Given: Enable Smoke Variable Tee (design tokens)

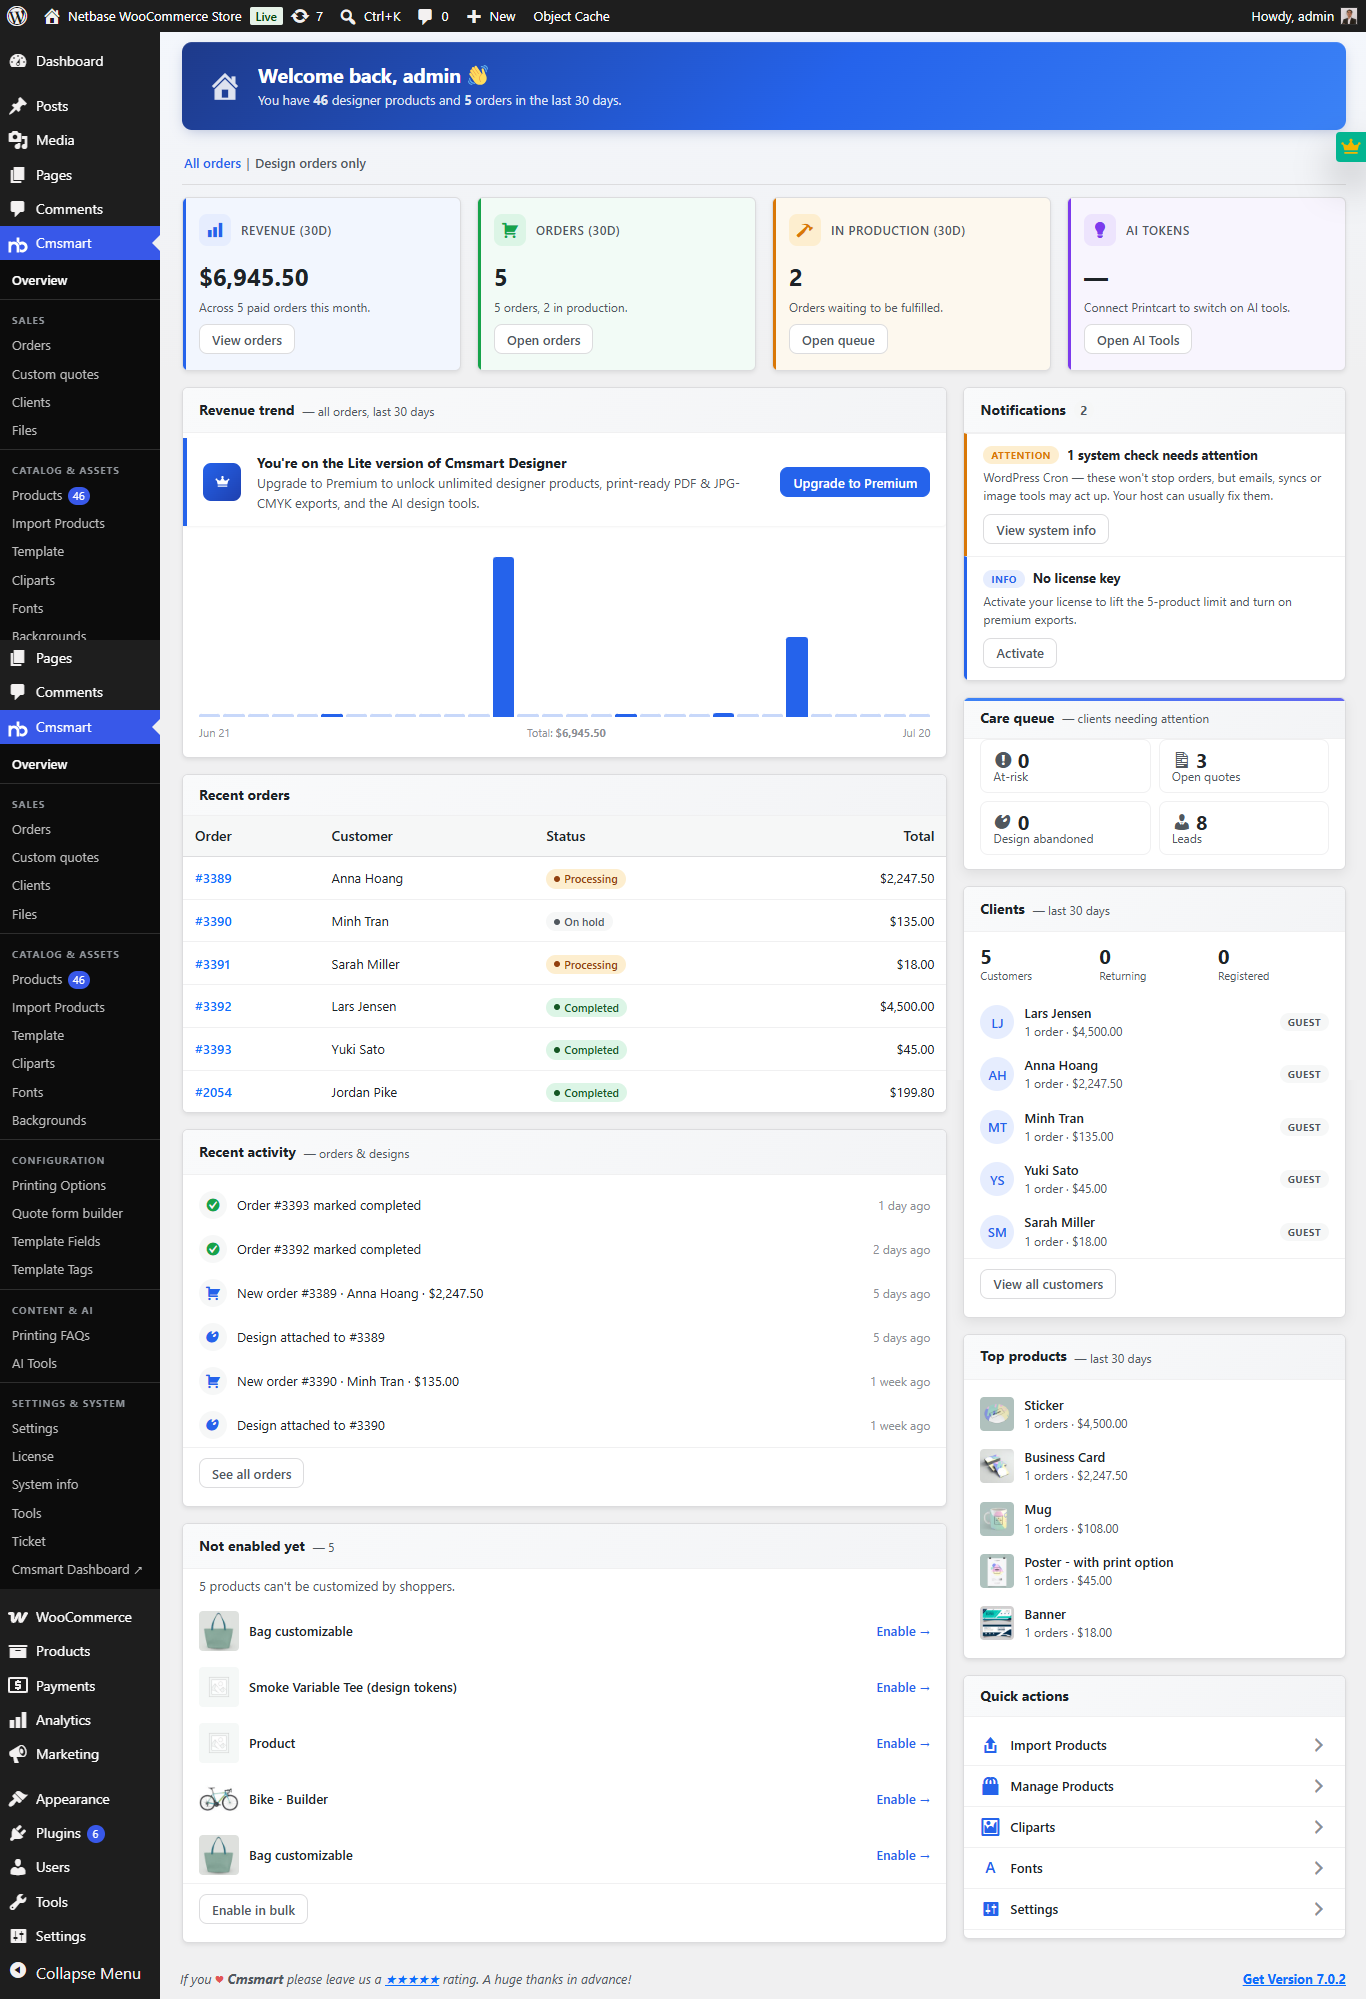Looking at the screenshot, I should tap(903, 1687).
